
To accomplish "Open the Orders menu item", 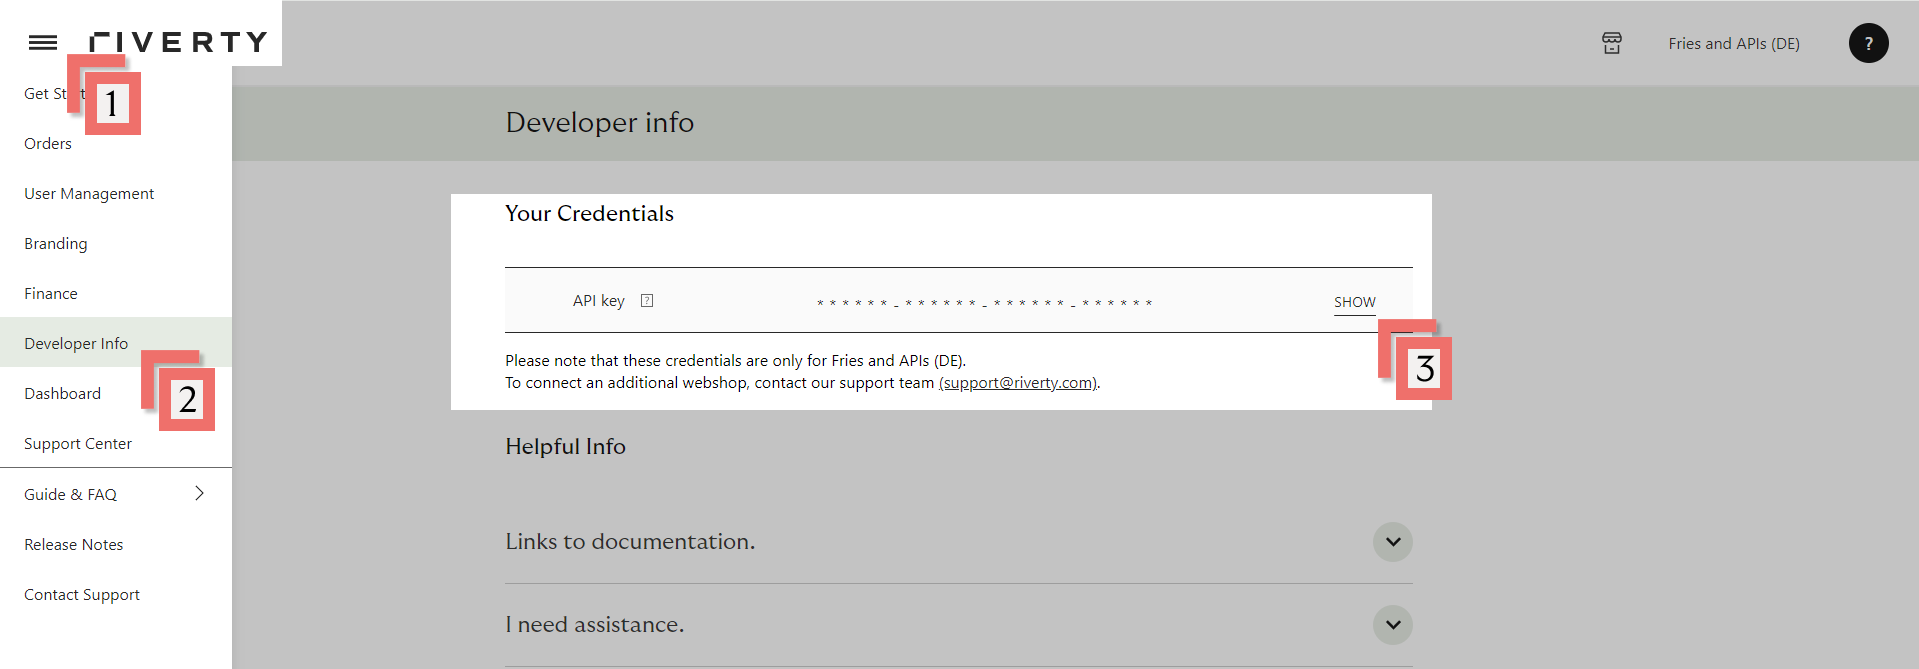I will [48, 144].
